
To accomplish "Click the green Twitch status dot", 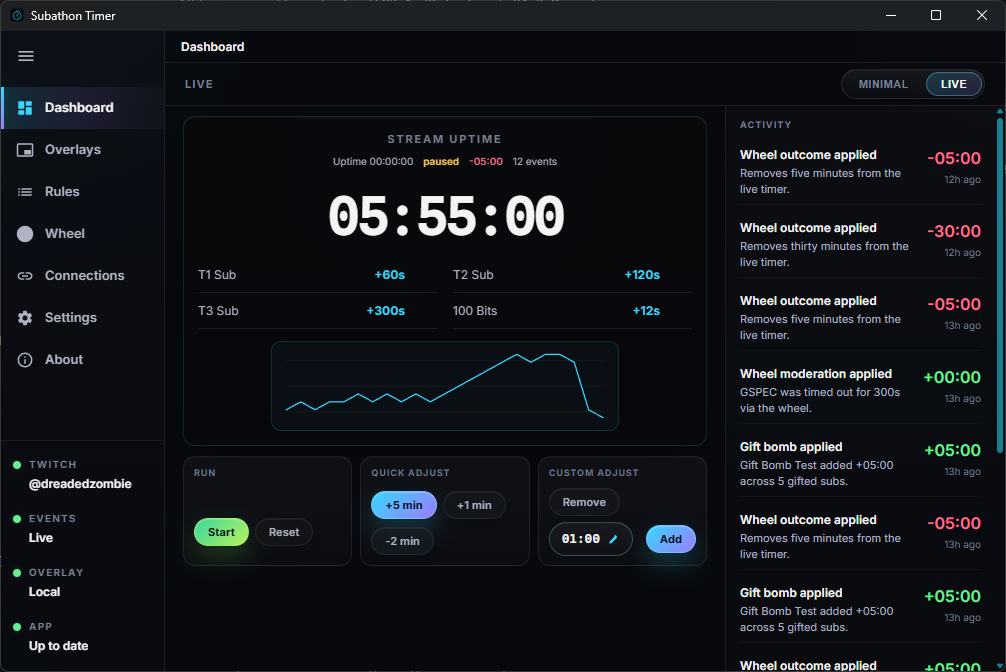I will (17, 465).
